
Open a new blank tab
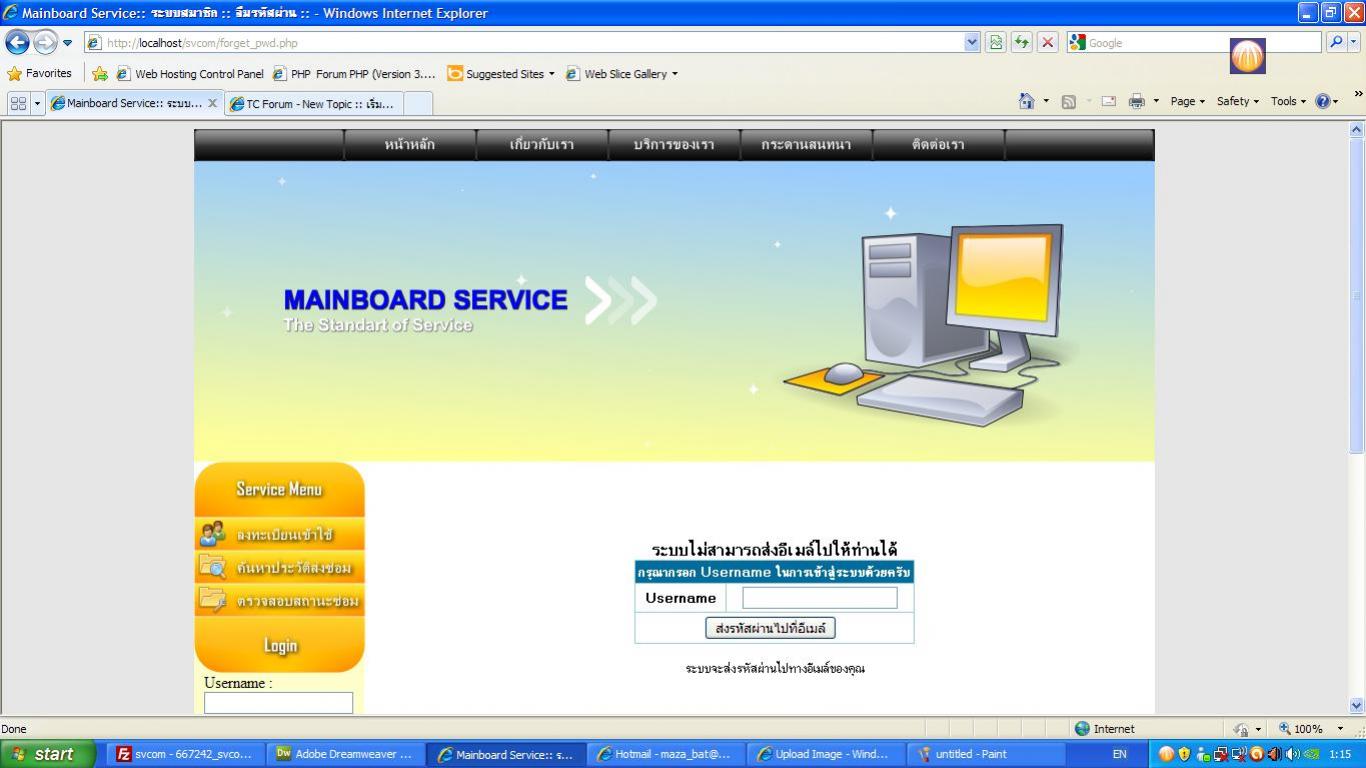coord(418,103)
